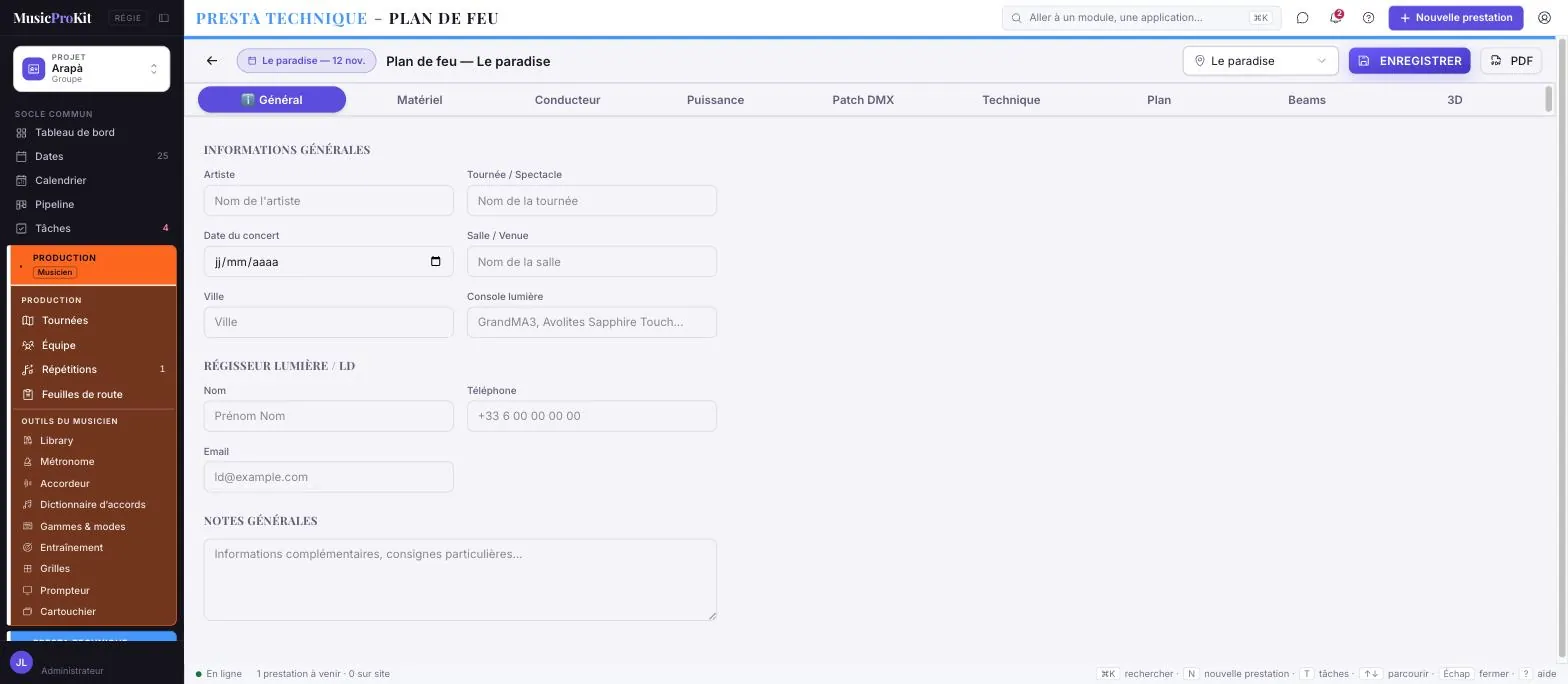Click the ENREGISTRER button

coord(1409,61)
